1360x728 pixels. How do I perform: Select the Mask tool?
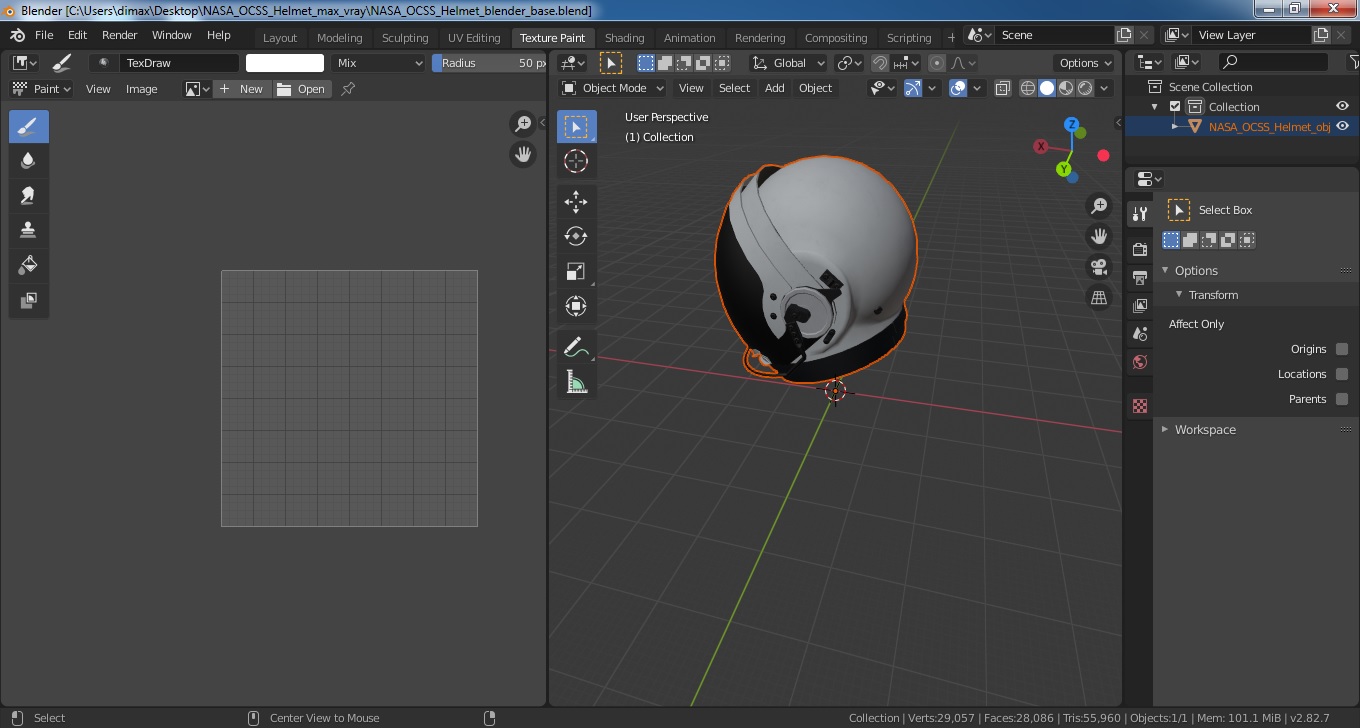click(x=29, y=300)
